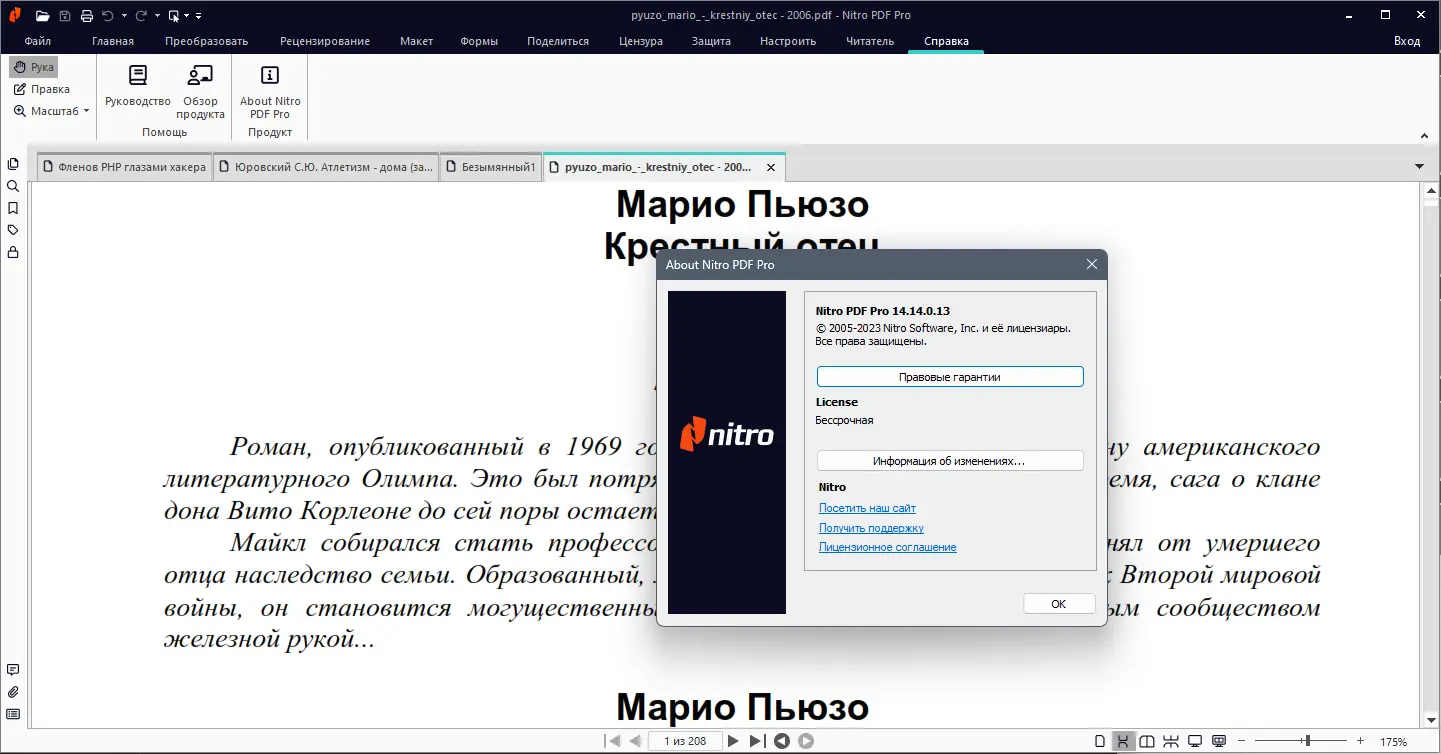Screen dimensions: 1441x754
Task: Switch to the Защита ribbon tab
Action: (x=711, y=41)
